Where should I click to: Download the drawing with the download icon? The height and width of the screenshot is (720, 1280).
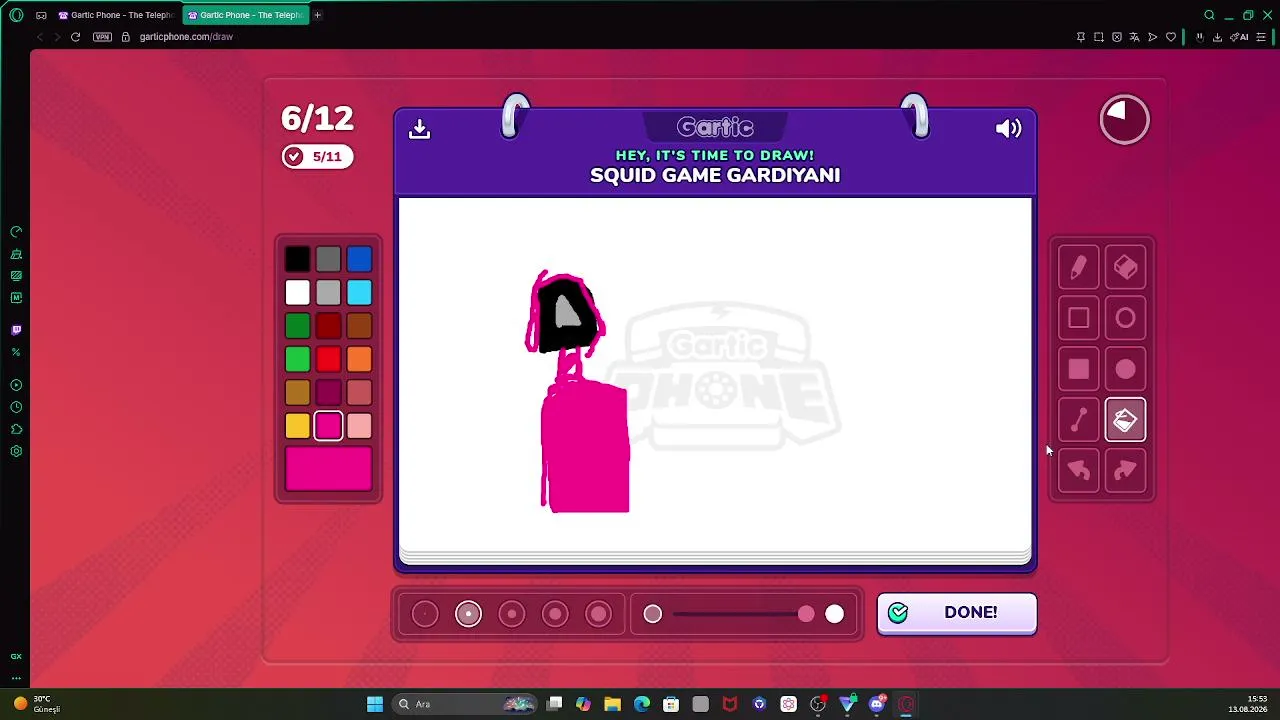coord(420,129)
